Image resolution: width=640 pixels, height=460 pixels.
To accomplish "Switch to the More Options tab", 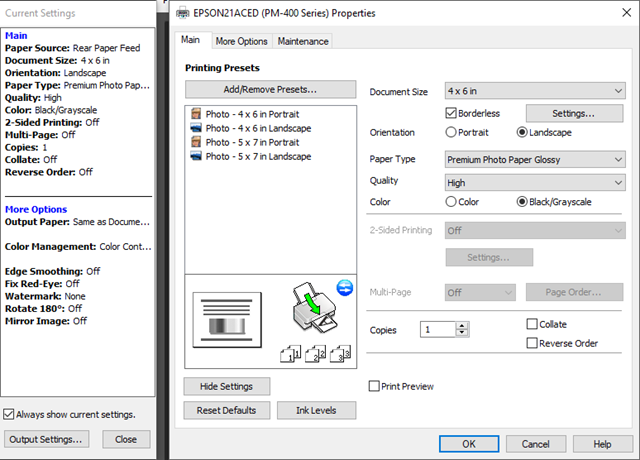I will coord(242,41).
